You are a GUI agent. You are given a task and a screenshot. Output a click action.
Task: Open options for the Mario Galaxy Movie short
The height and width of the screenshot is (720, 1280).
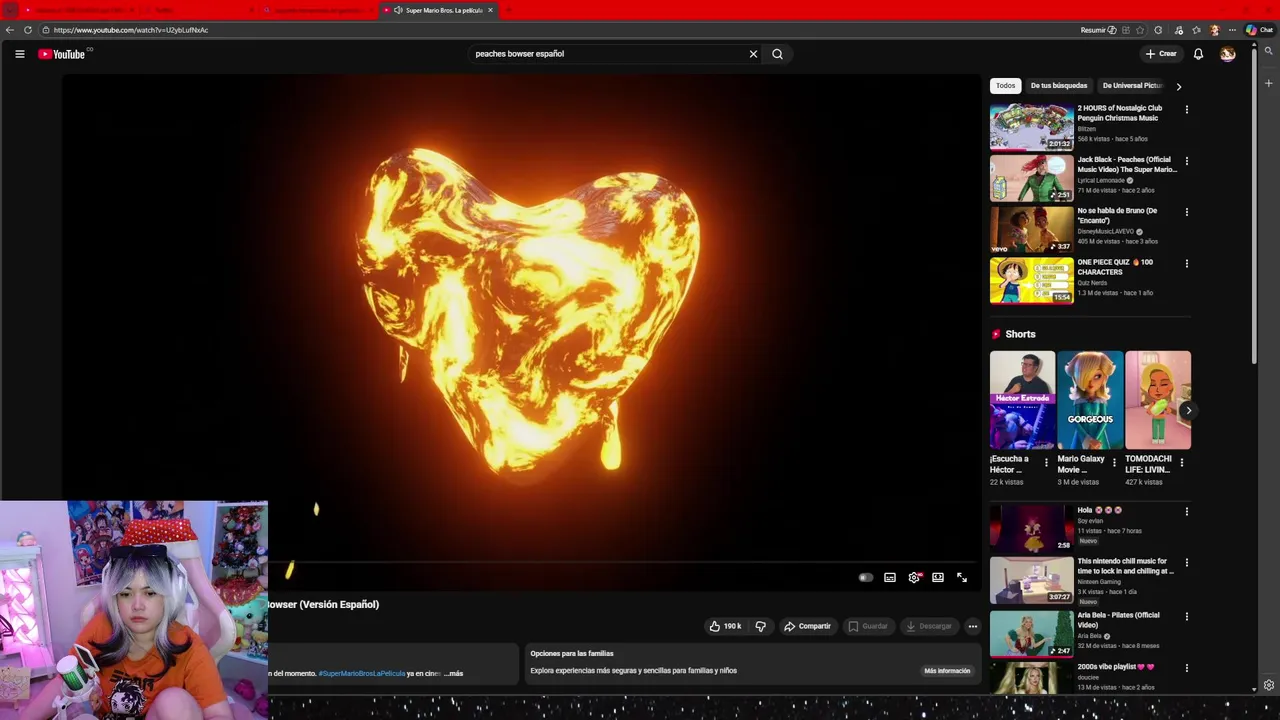[x=1114, y=462]
